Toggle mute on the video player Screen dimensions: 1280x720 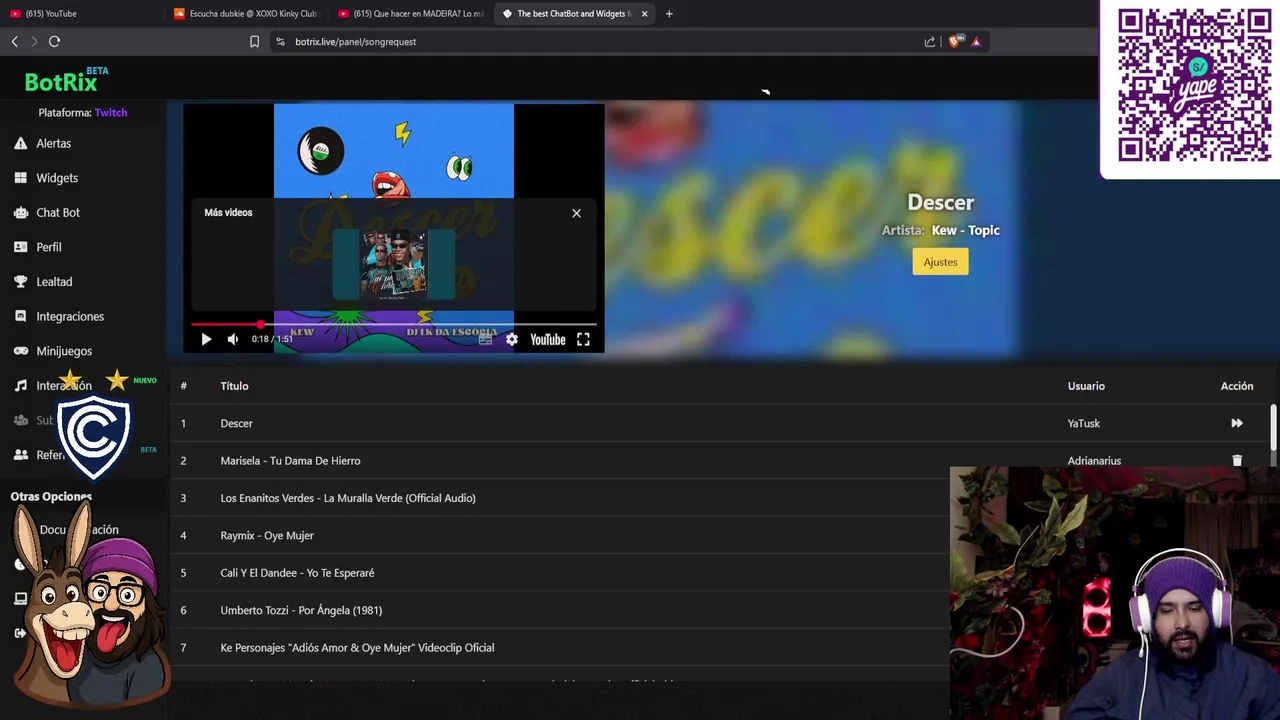coord(233,339)
